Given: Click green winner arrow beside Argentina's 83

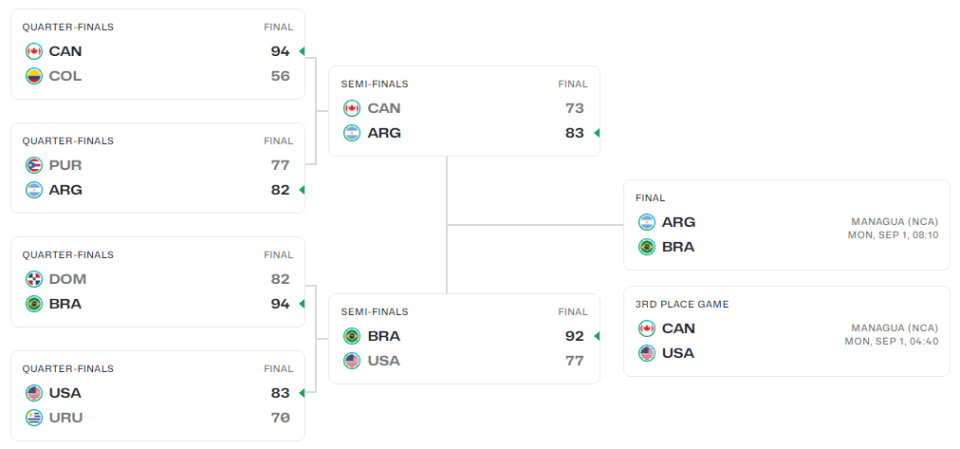Looking at the screenshot, I should pos(596,133).
